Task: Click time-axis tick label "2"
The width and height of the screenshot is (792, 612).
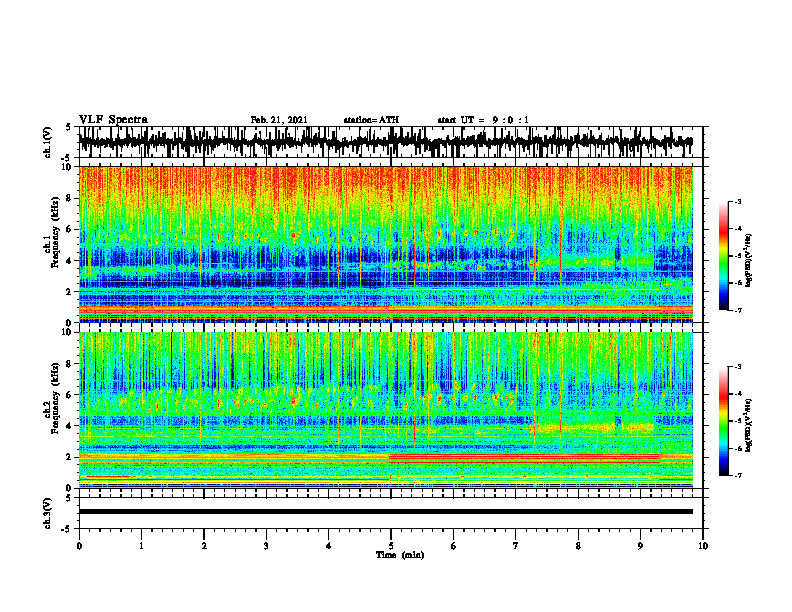Action: [x=204, y=546]
